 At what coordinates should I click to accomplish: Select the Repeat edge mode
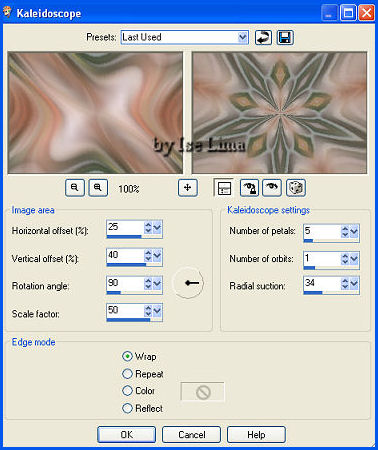click(x=127, y=374)
